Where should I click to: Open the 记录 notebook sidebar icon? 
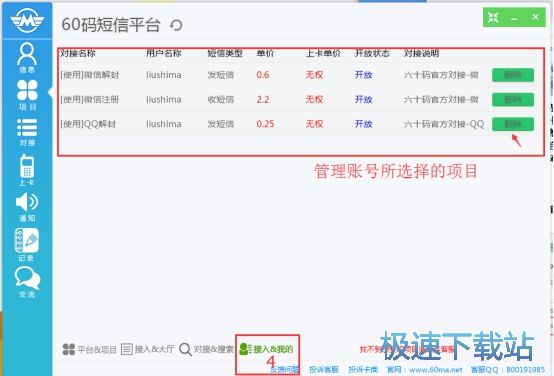click(x=26, y=245)
